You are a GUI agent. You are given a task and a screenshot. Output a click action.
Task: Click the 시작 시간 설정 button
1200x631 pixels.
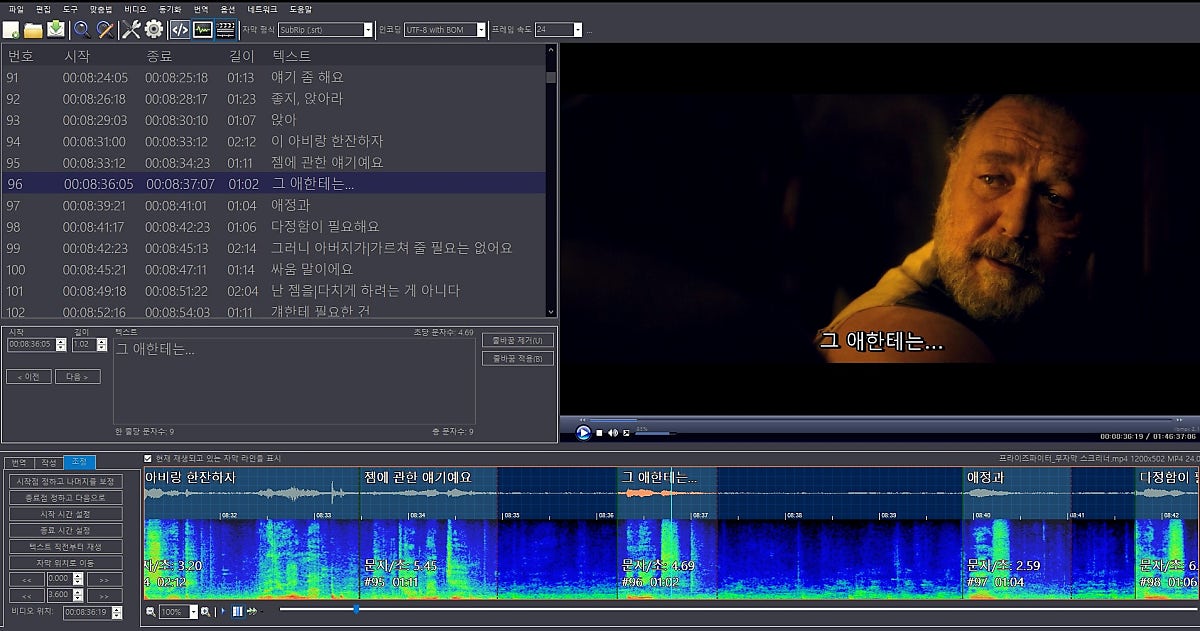pos(66,513)
